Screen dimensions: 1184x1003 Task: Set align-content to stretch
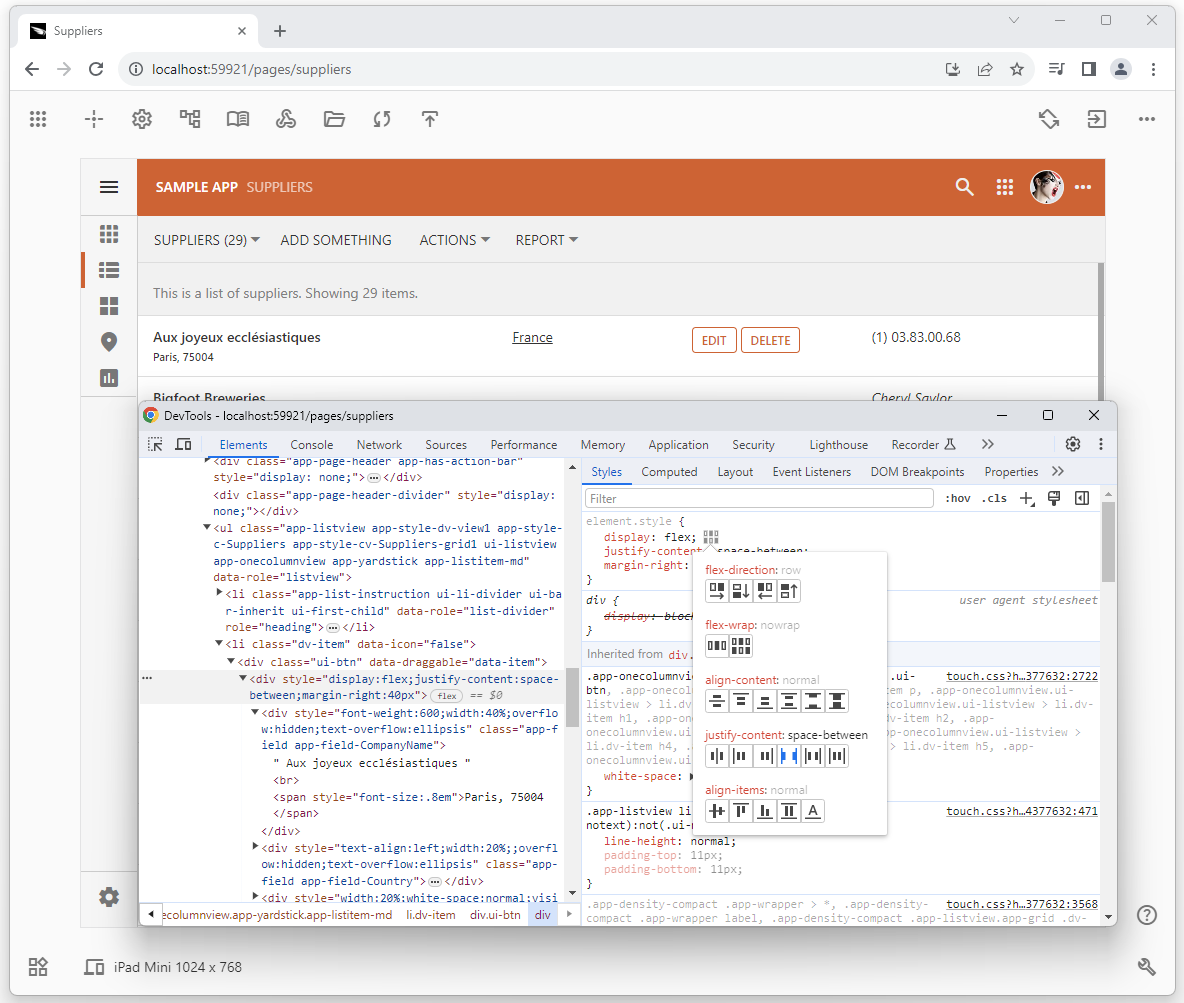pyautogui.click(x=837, y=701)
